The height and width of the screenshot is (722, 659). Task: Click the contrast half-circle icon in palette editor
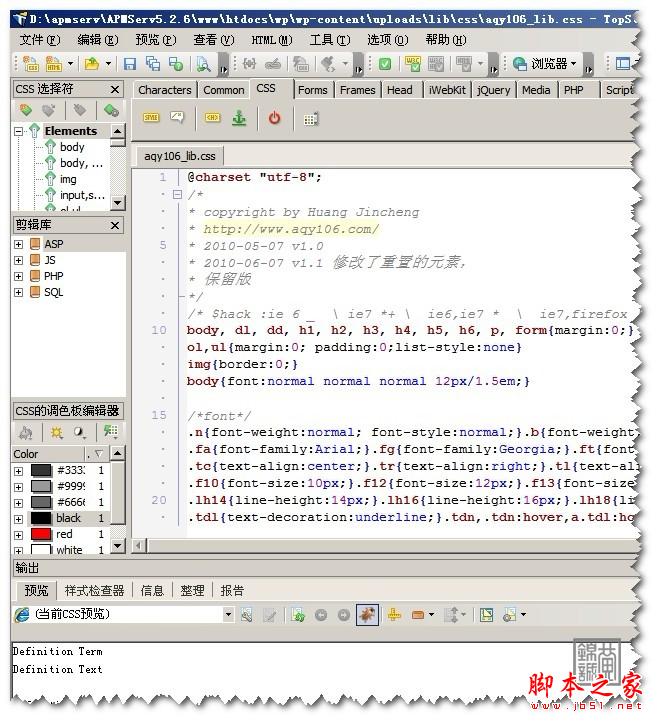tap(80, 433)
